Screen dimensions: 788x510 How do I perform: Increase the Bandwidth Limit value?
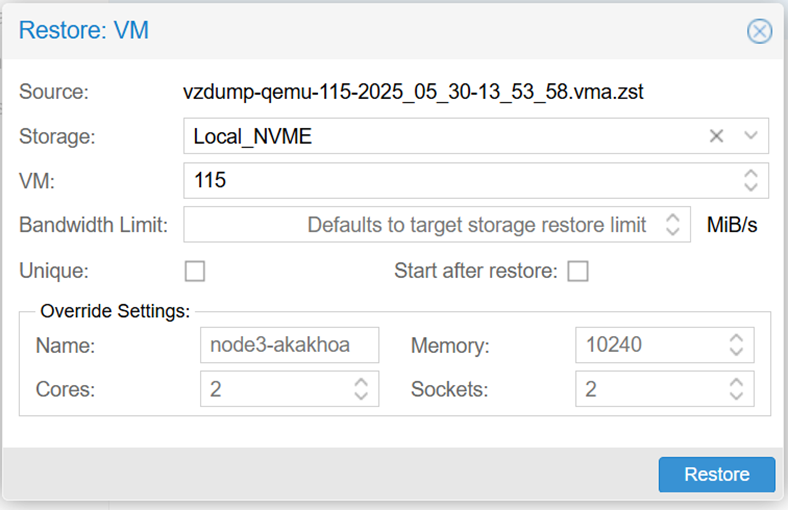pyautogui.click(x=673, y=218)
